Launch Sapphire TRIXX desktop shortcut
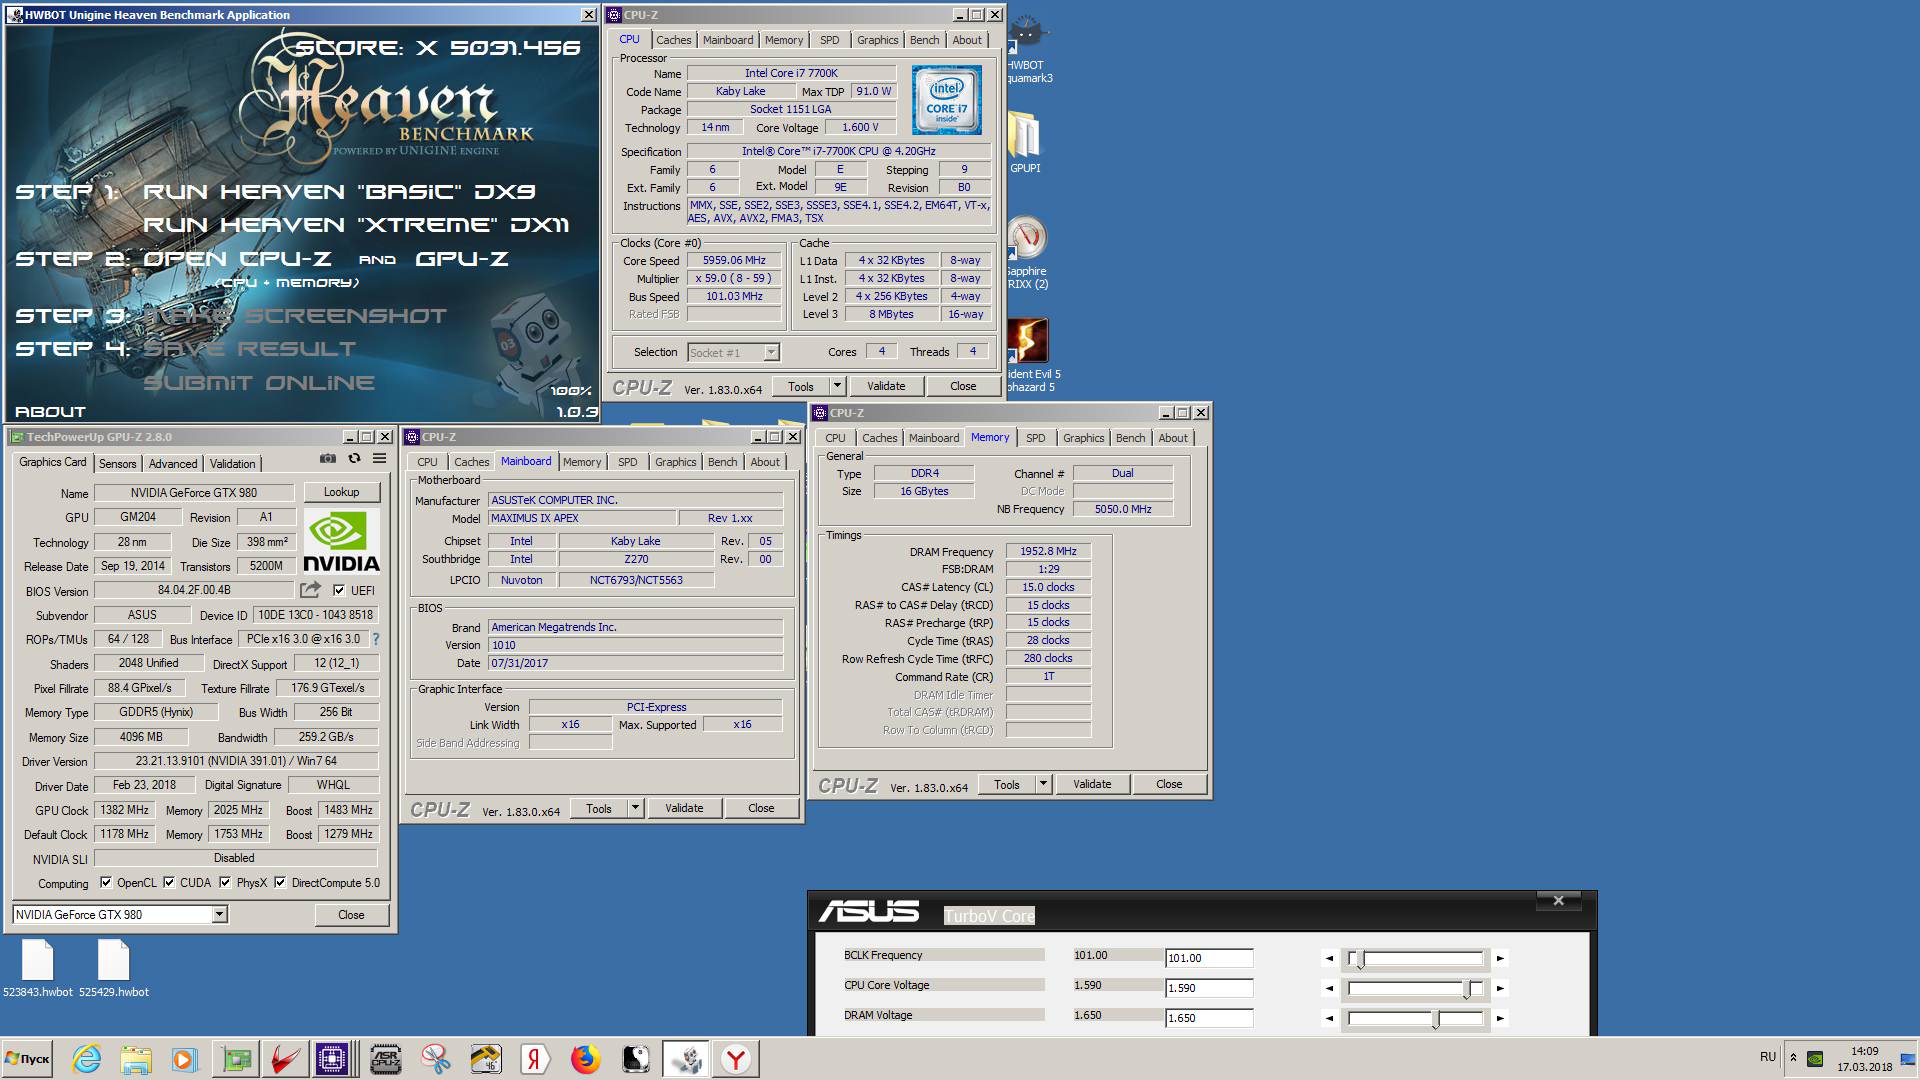This screenshot has width=1920, height=1080. (x=1027, y=253)
